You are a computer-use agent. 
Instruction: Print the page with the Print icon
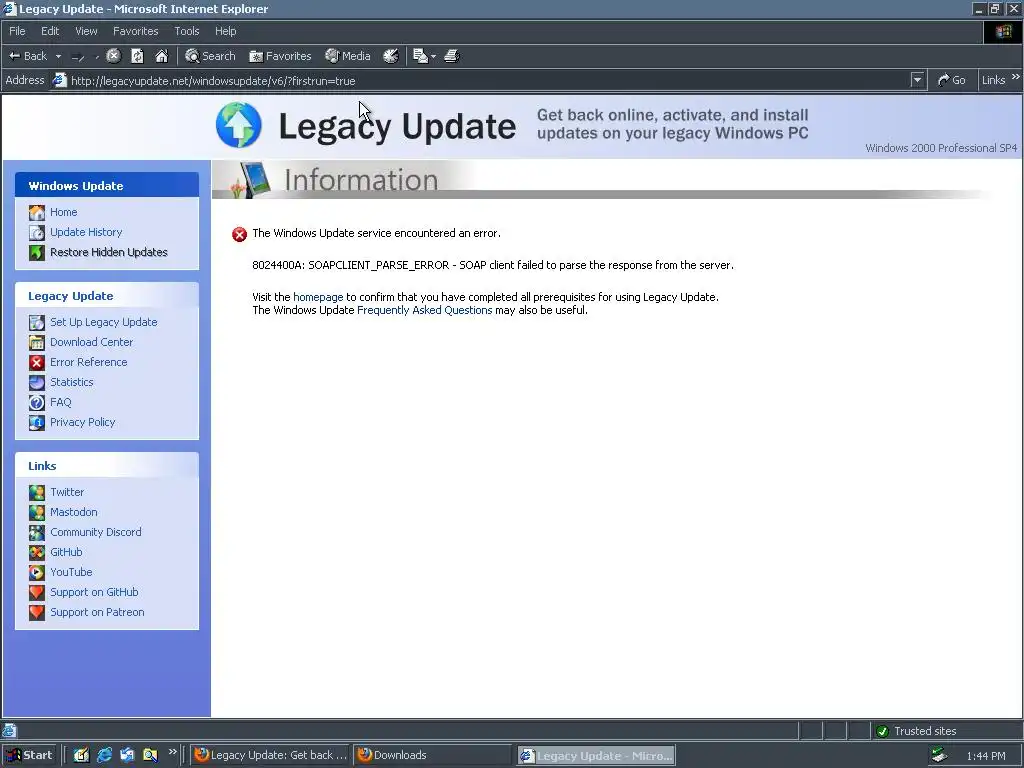point(452,56)
